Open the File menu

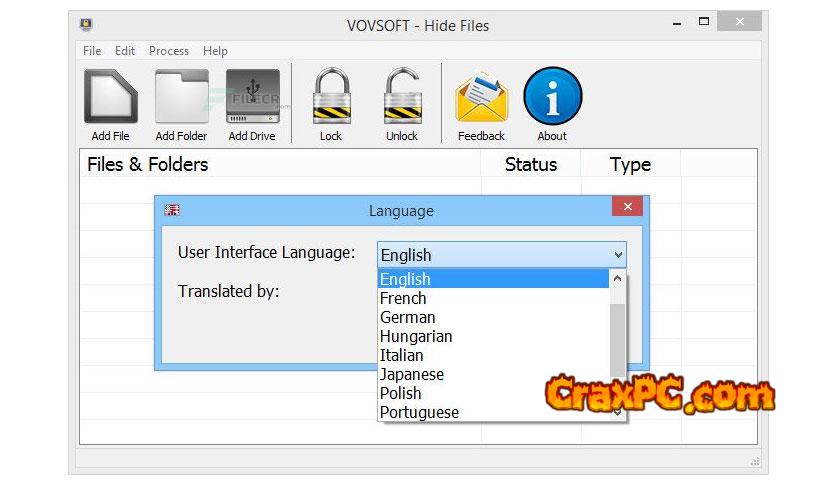92,51
